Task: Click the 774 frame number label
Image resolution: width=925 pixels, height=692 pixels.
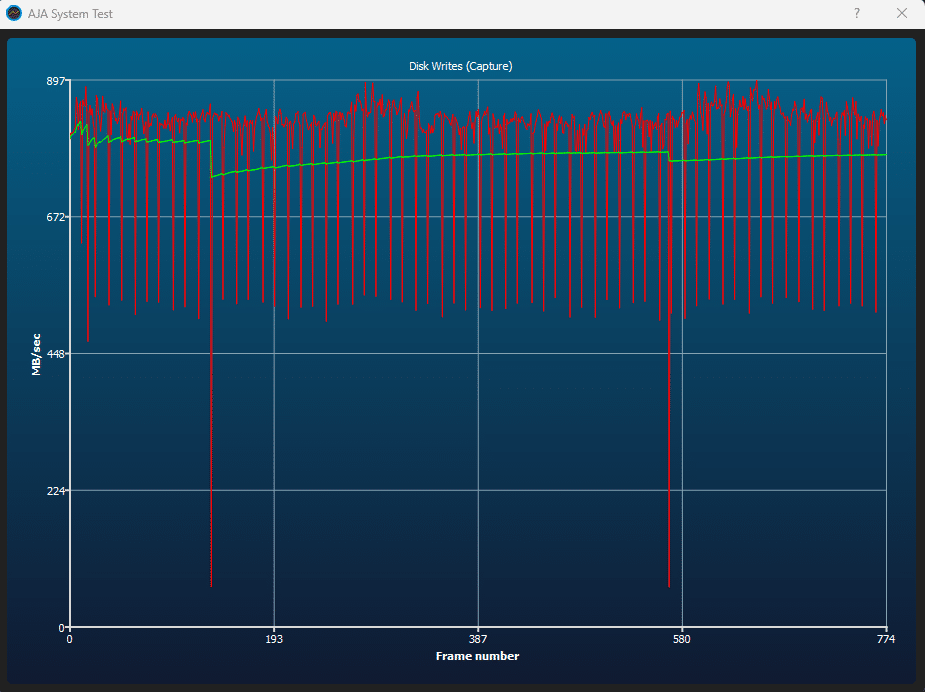Action: pyautogui.click(x=886, y=639)
